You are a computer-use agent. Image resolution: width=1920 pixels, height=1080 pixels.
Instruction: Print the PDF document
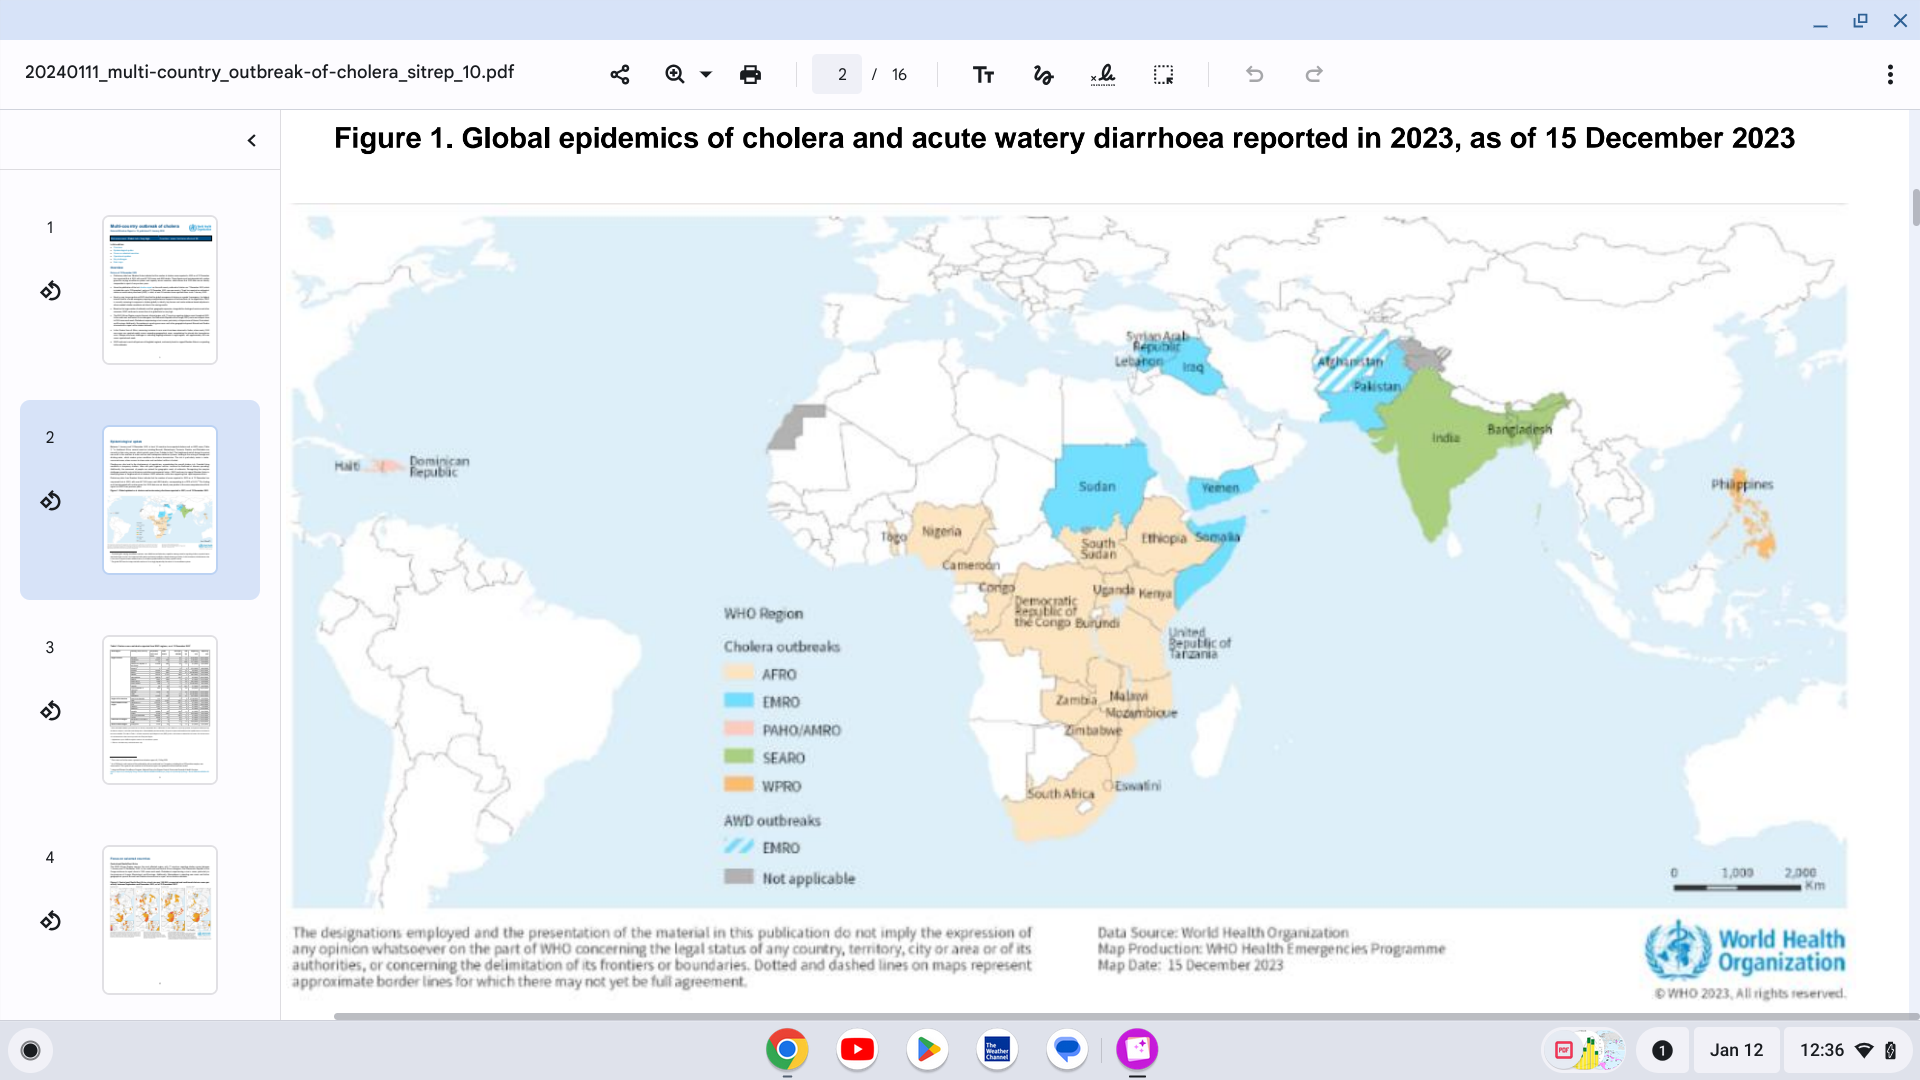coord(750,75)
